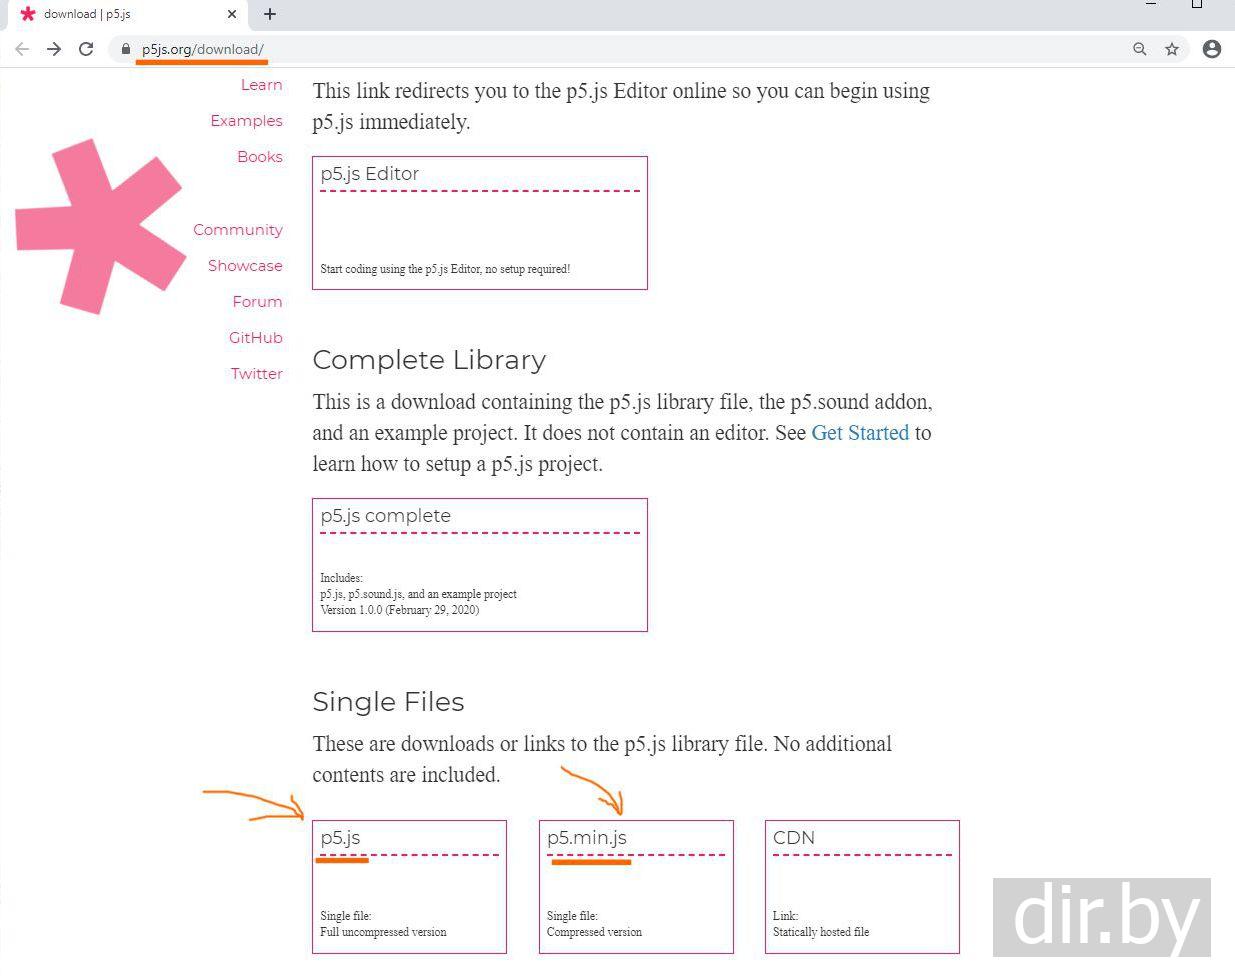This screenshot has height=976, width=1235.
Task: Open the zoom magnifier icon in address bar
Action: click(x=1139, y=49)
